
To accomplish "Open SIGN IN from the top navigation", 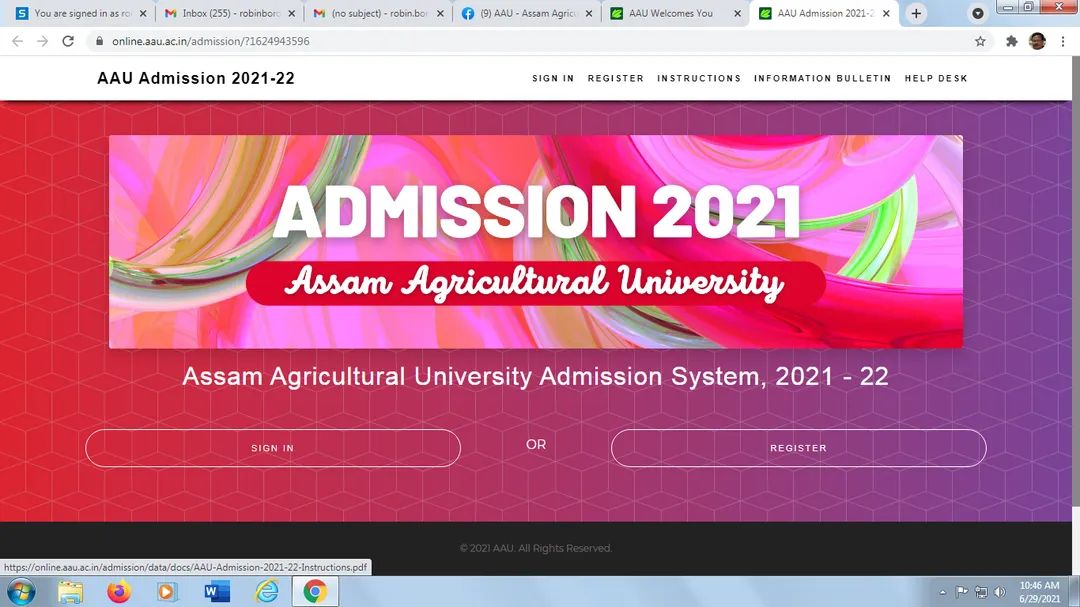I will [x=553, y=79].
